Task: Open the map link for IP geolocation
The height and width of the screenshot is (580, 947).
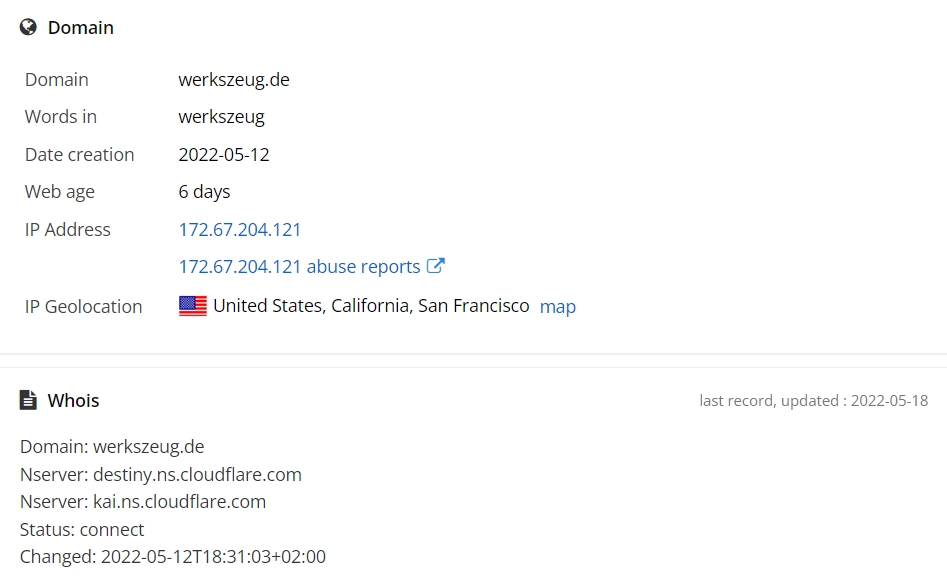Action: [x=557, y=307]
